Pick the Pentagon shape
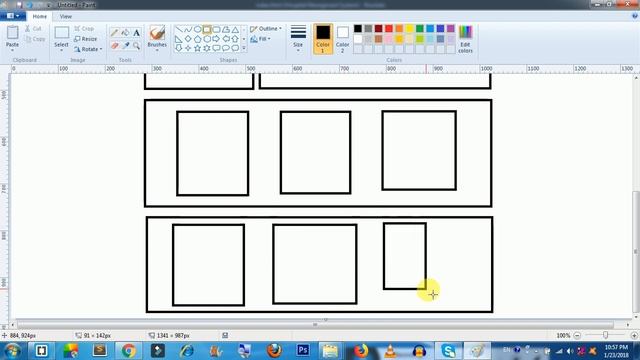The width and height of the screenshot is (640, 360). click(x=198, y=39)
